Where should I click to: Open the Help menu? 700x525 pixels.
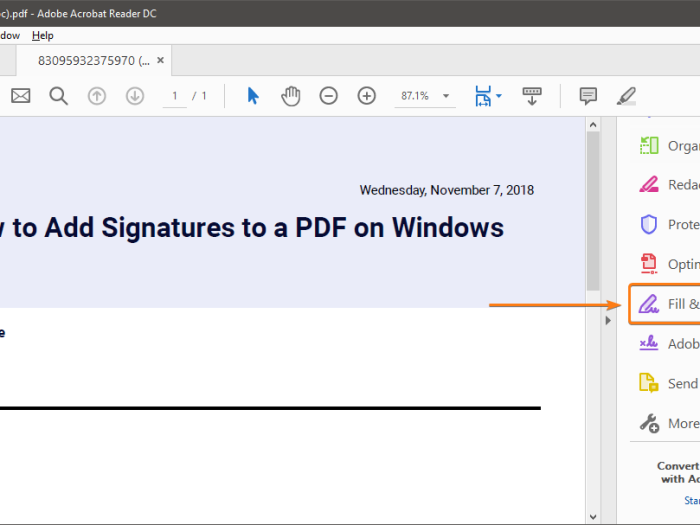click(43, 36)
